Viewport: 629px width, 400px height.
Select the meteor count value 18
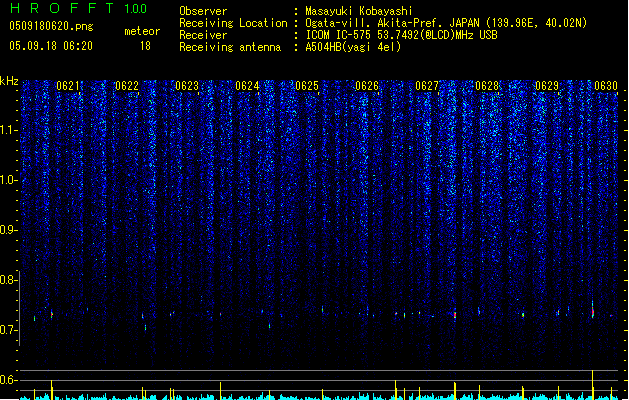click(145, 46)
